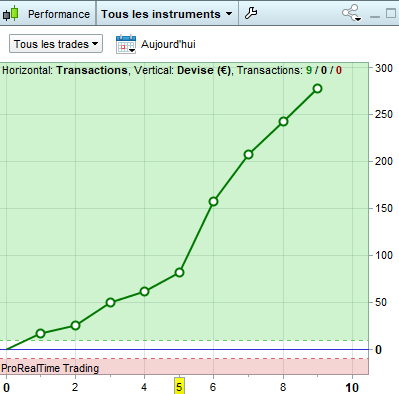This screenshot has height=394, width=399.
Task: Click the candlestick chart icon beside Performance
Action: (x=10, y=13)
